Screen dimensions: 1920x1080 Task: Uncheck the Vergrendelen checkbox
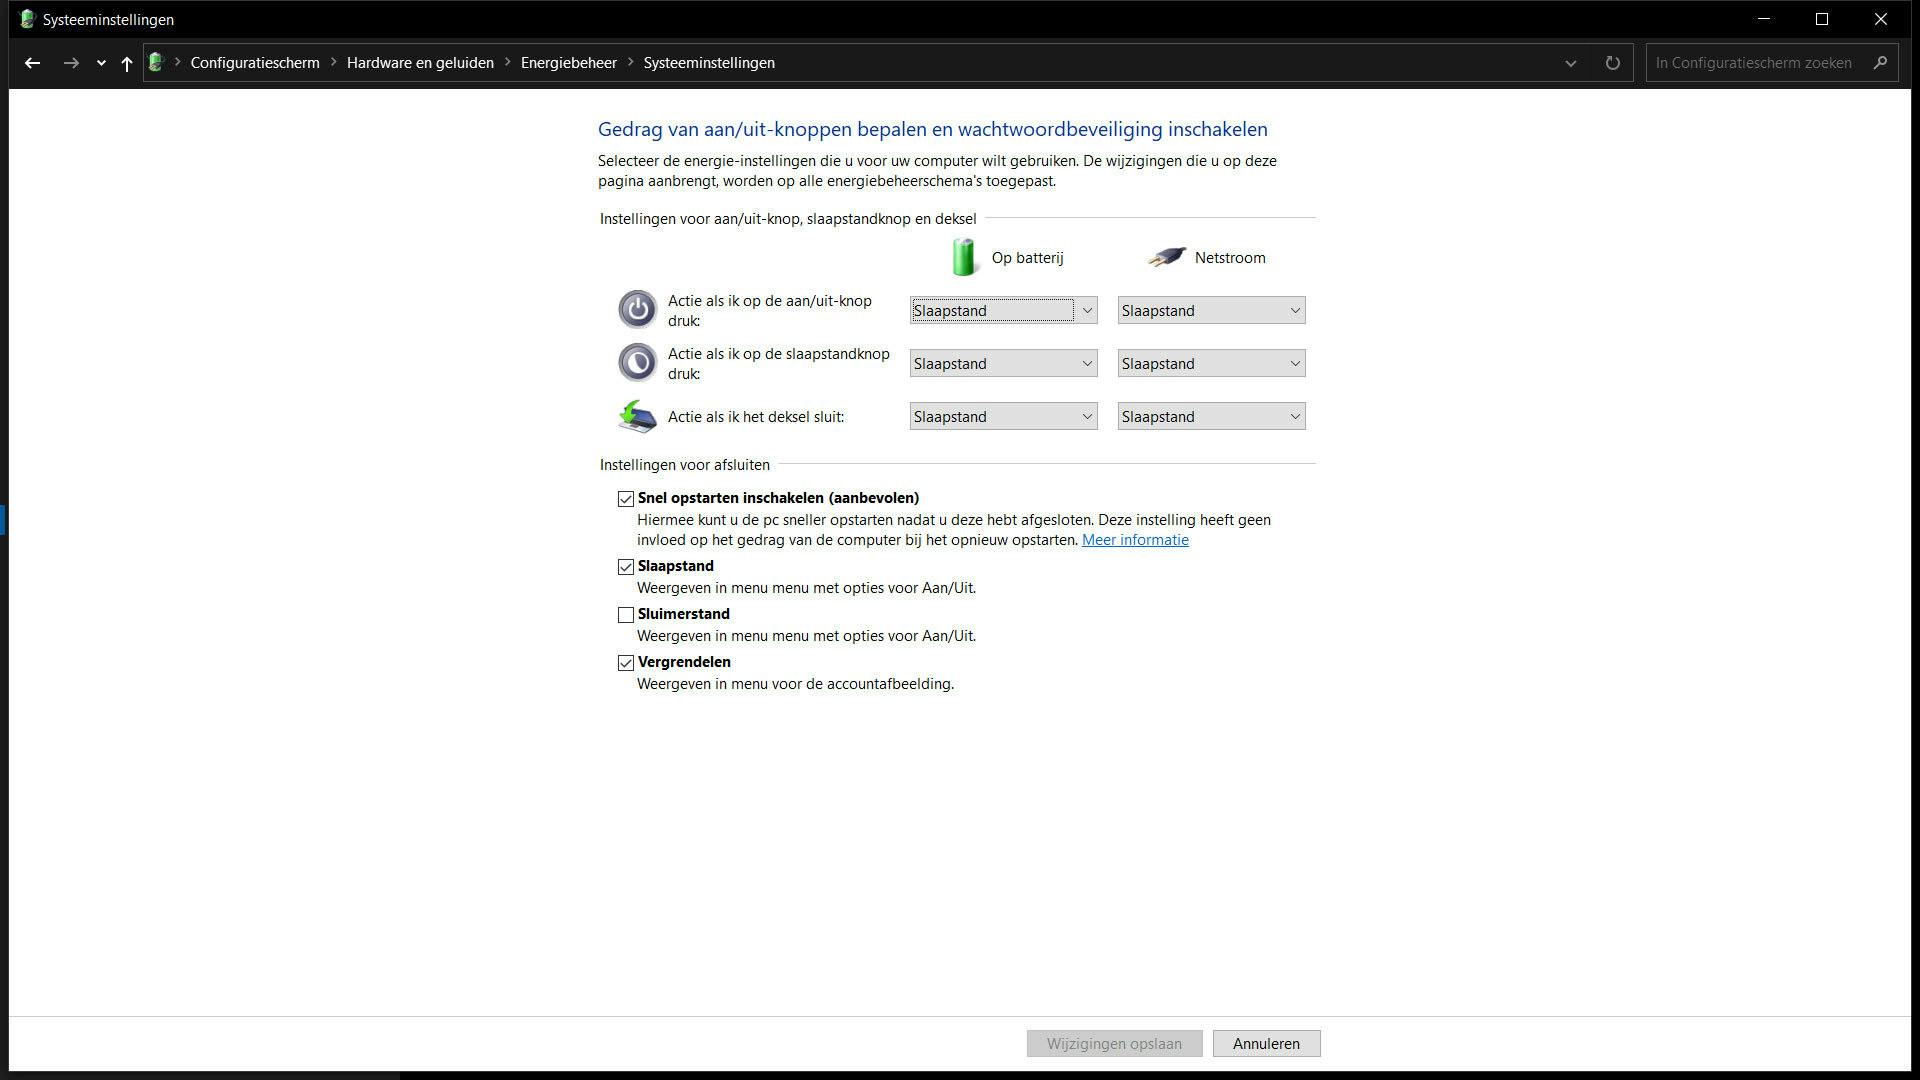[x=626, y=663]
